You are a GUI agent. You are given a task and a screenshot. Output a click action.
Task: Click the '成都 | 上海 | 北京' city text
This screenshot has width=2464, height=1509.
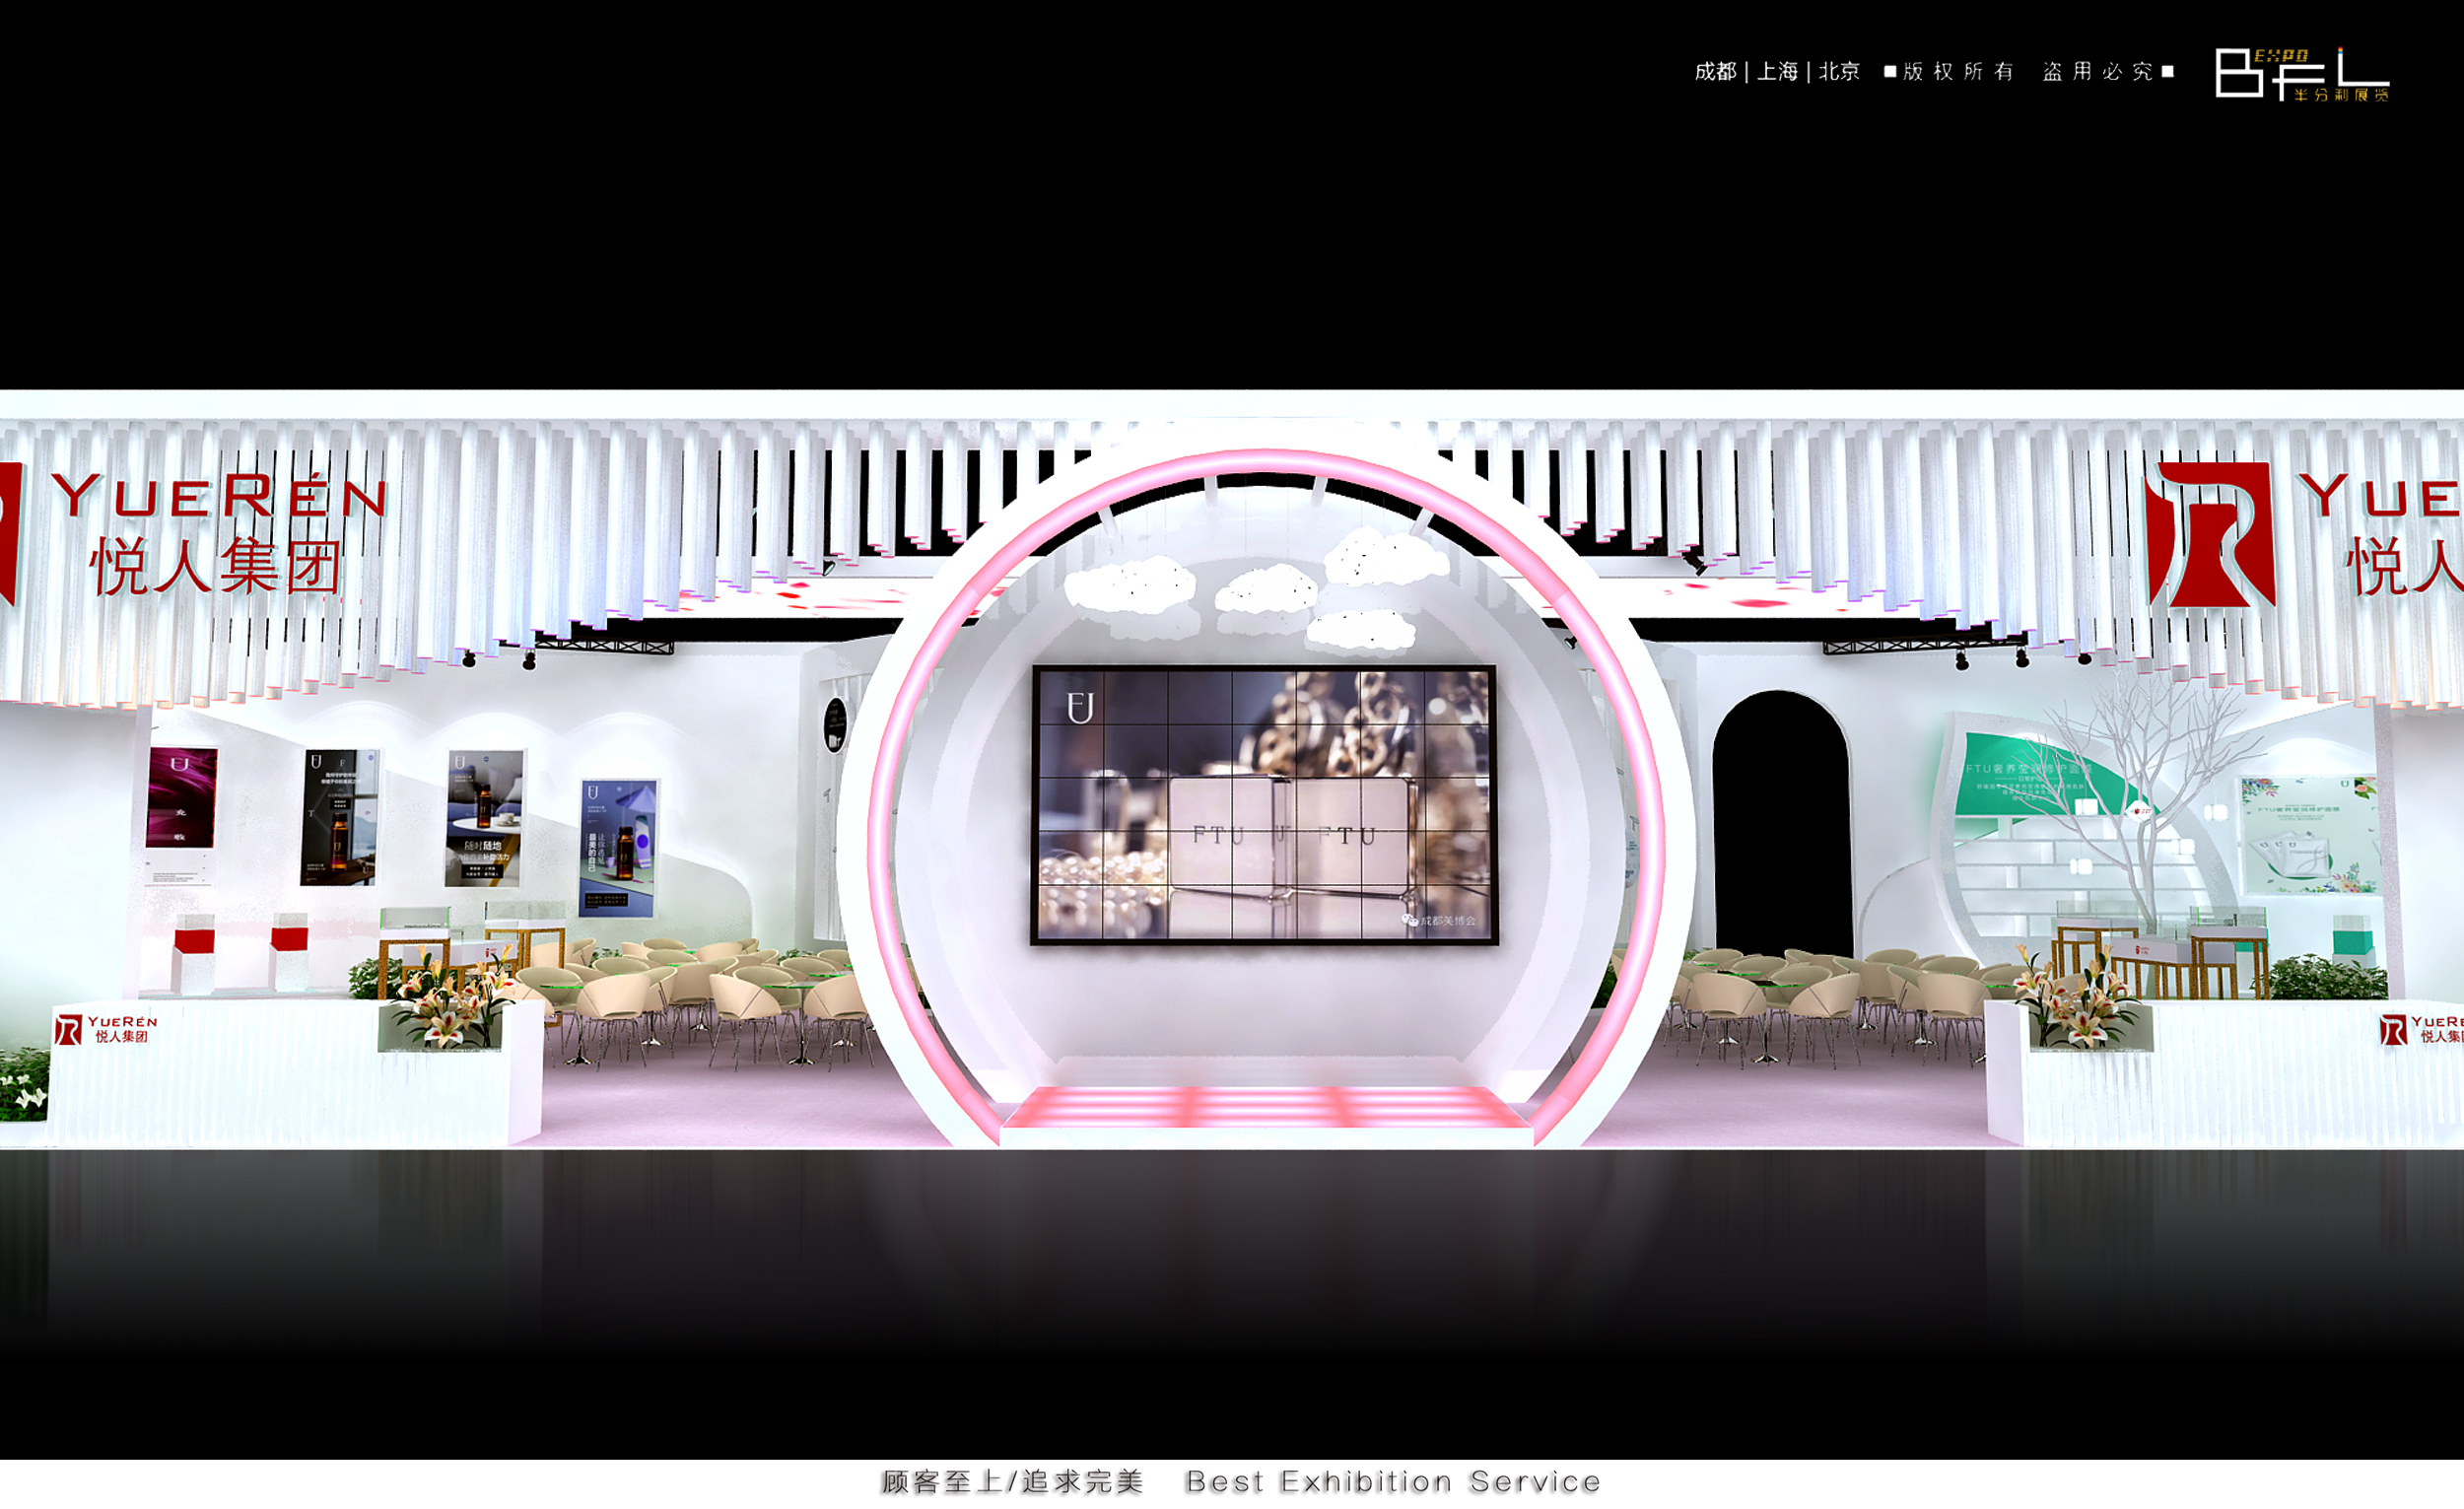(x=1777, y=71)
